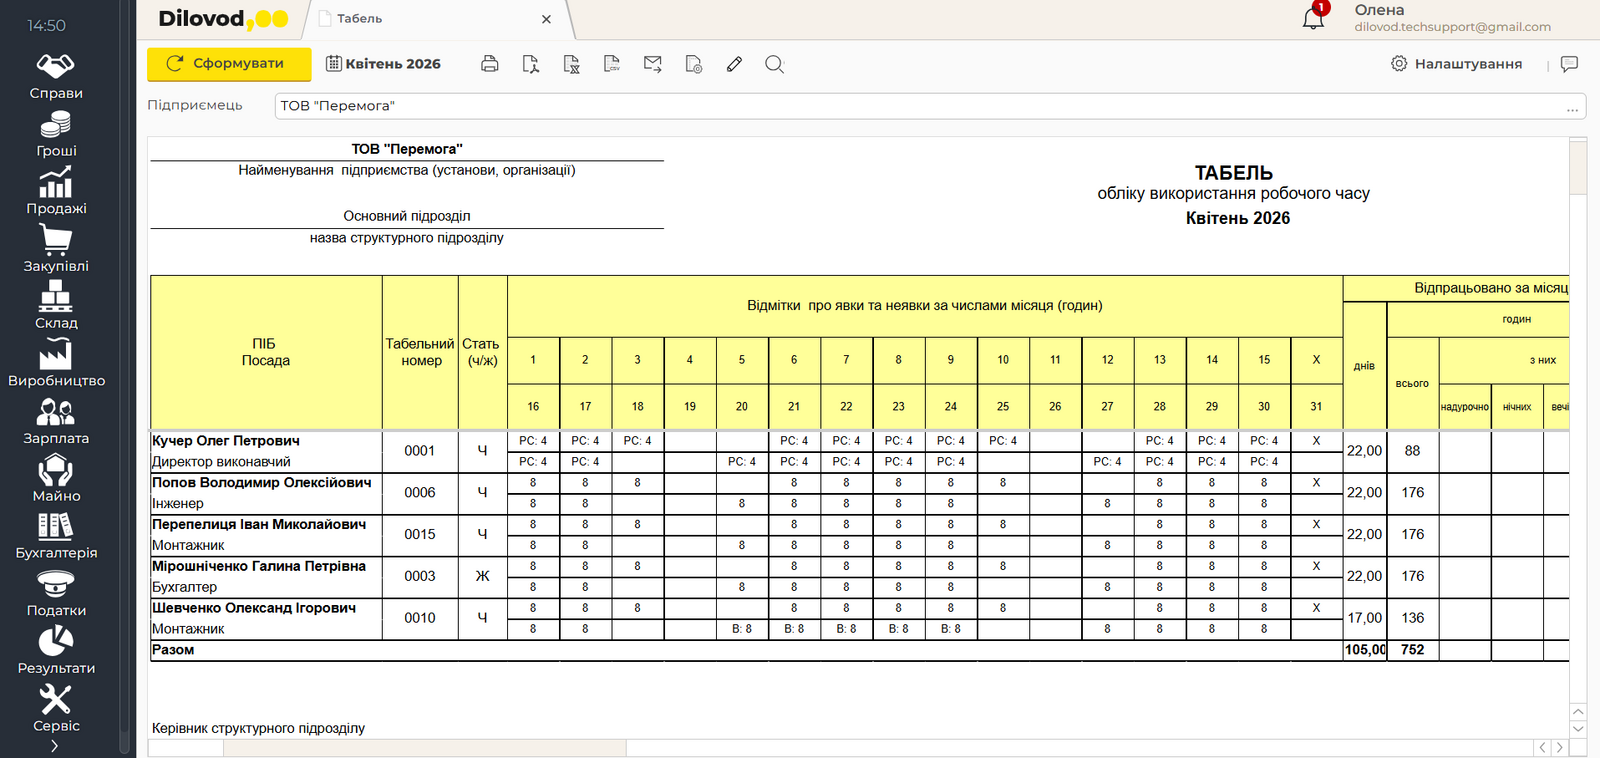Open the Справи section in sidebar
The image size is (1600, 758).
tap(56, 77)
